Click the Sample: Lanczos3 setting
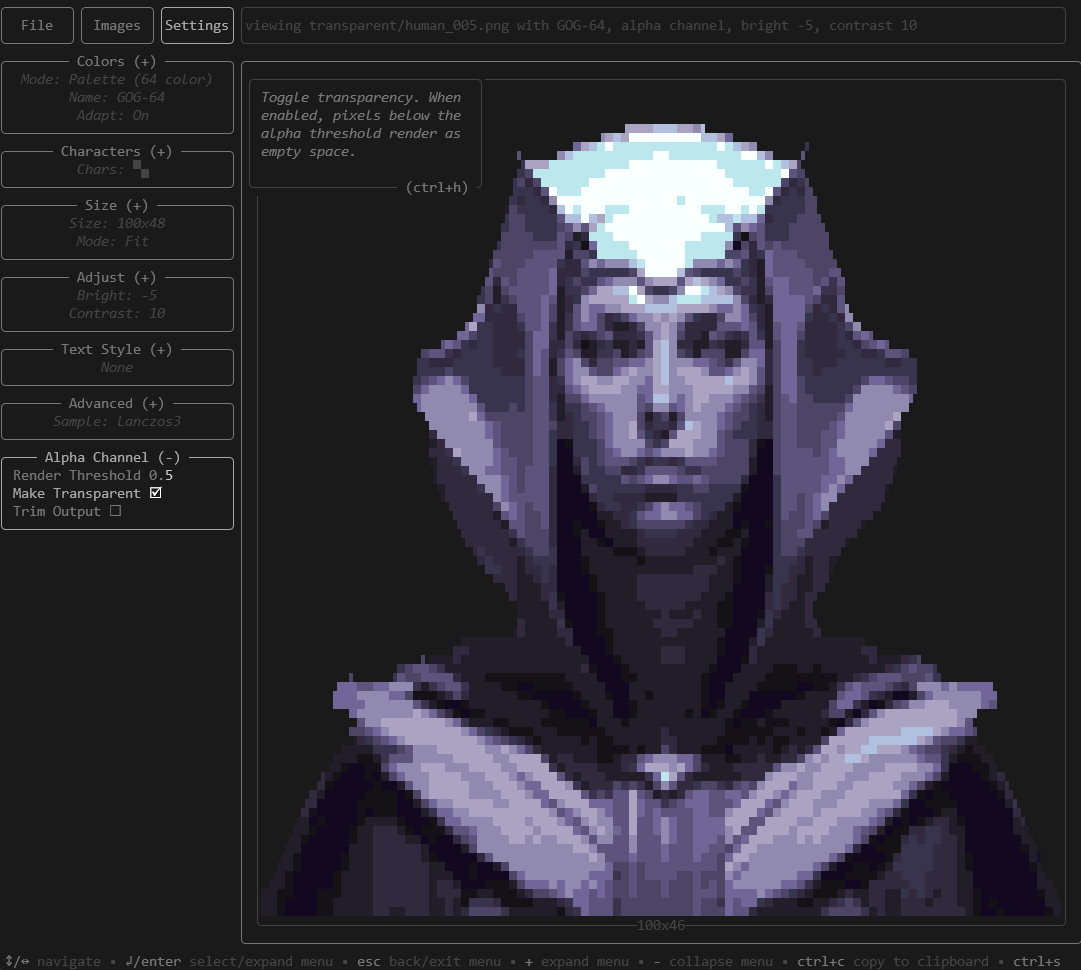This screenshot has width=1081, height=970. click(x=117, y=421)
